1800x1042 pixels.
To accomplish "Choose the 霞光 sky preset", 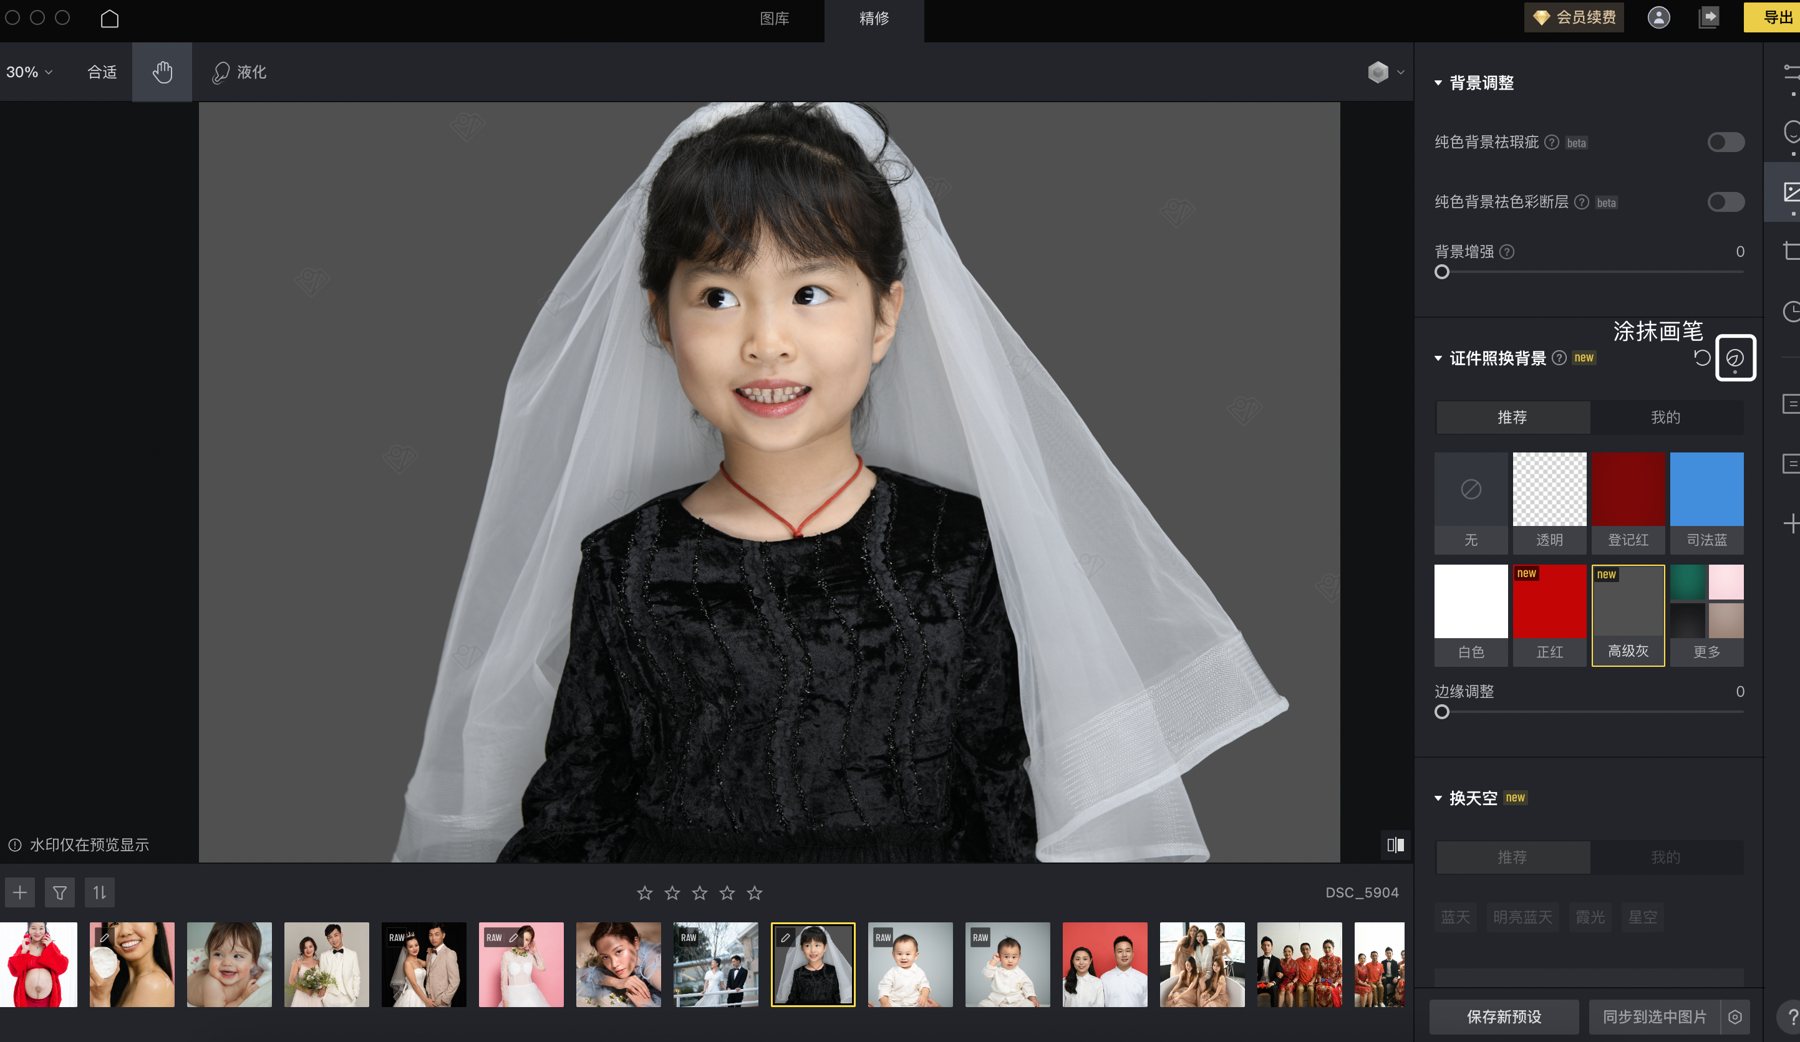I will click(x=1590, y=917).
